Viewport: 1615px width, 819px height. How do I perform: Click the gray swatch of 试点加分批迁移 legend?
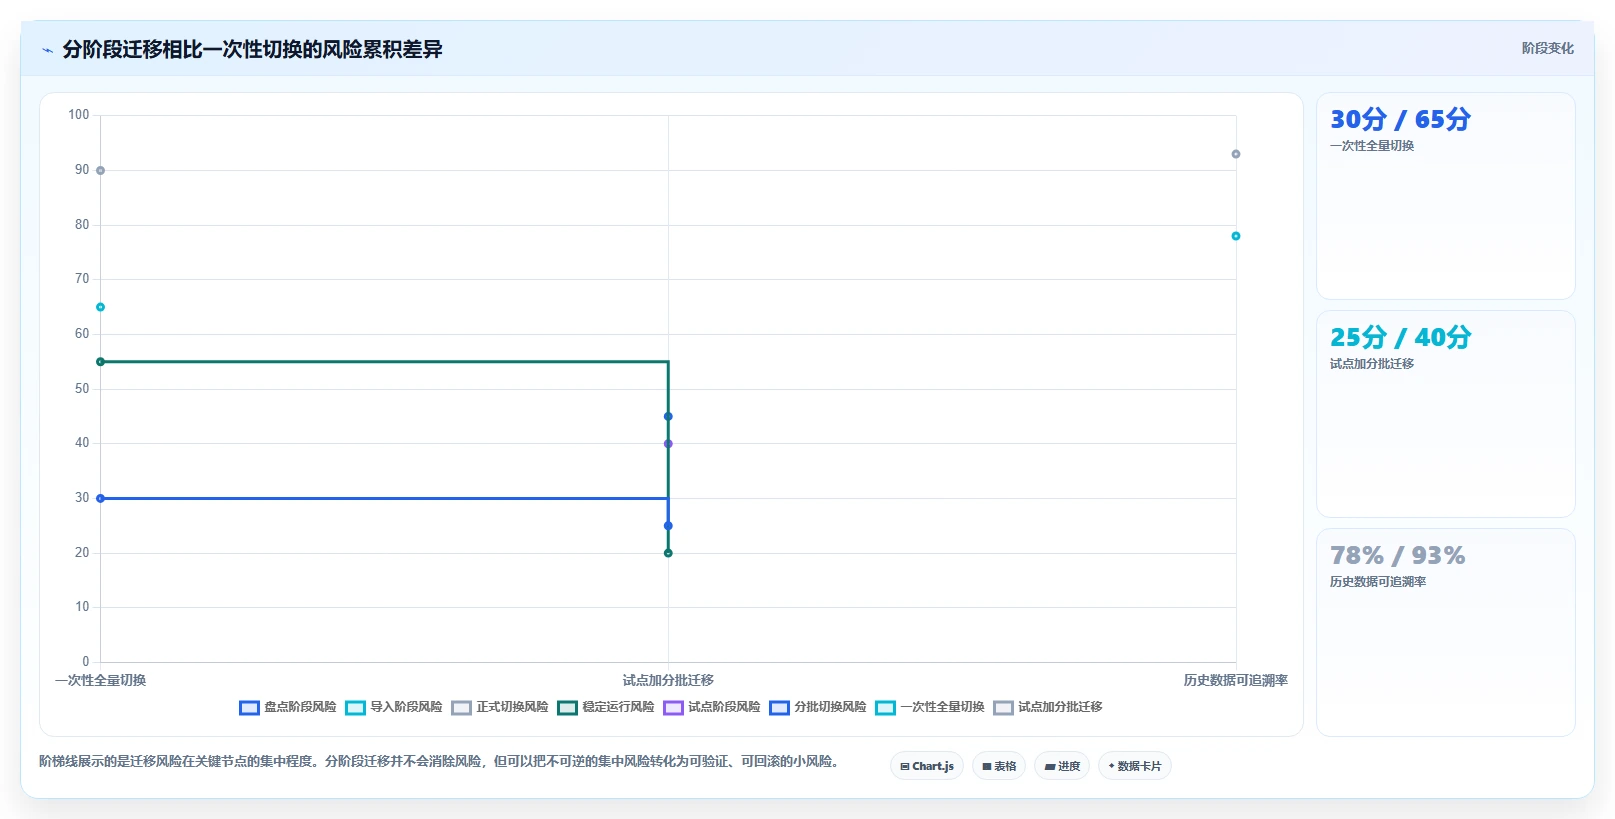(x=1003, y=708)
